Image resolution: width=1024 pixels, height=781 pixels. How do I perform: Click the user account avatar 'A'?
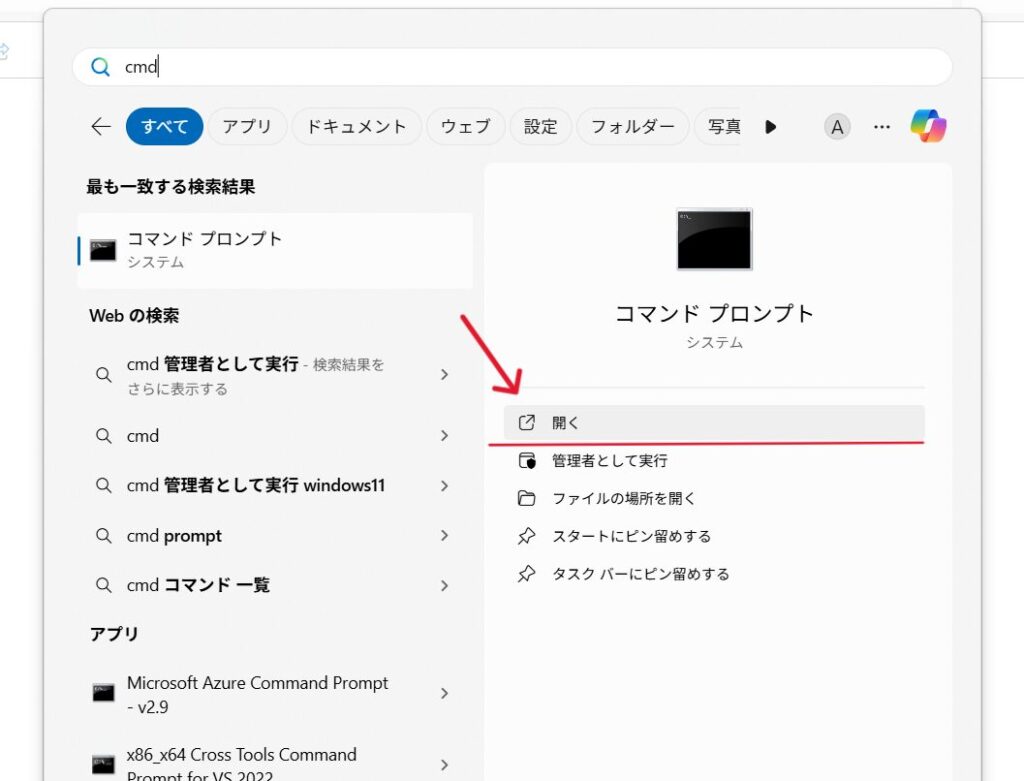click(837, 126)
